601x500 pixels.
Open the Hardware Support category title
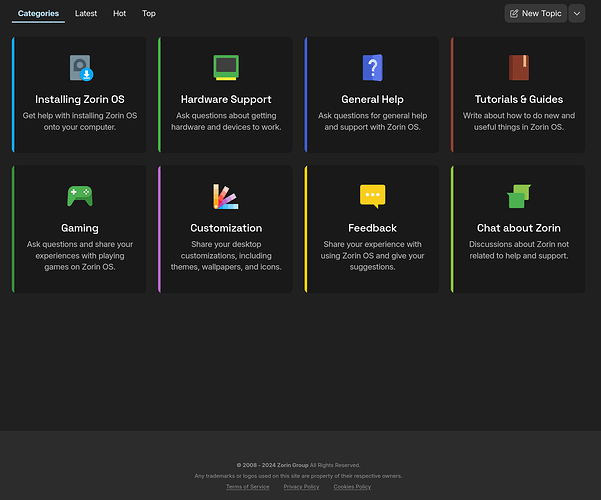click(226, 100)
